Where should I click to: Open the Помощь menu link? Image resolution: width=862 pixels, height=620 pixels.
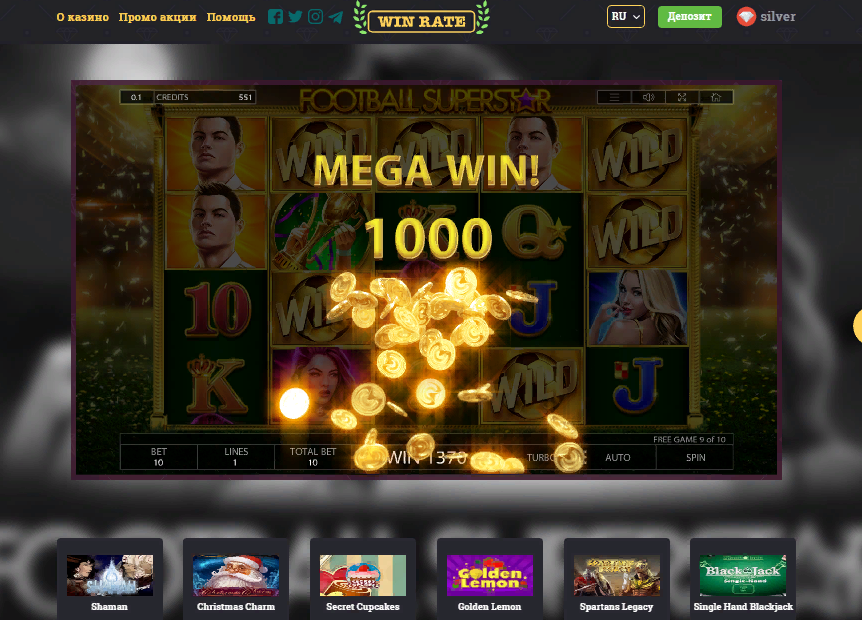tap(231, 17)
